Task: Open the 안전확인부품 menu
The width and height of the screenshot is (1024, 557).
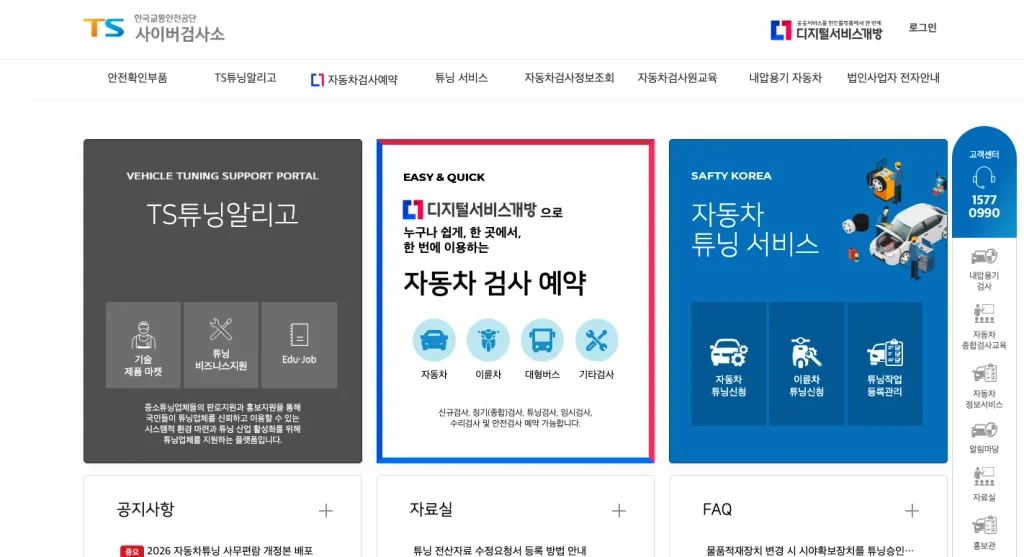Action: [x=137, y=78]
